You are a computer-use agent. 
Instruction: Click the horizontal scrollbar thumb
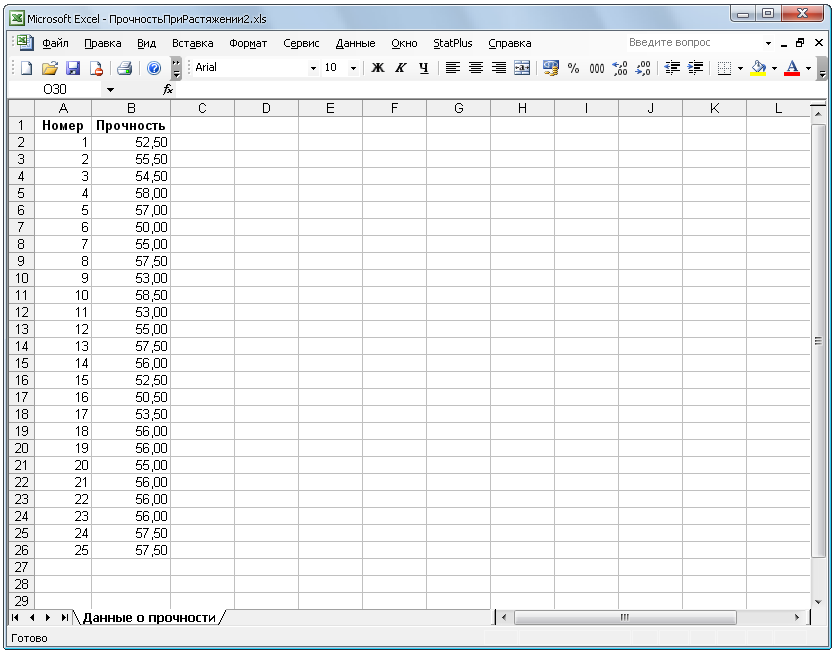pos(625,617)
